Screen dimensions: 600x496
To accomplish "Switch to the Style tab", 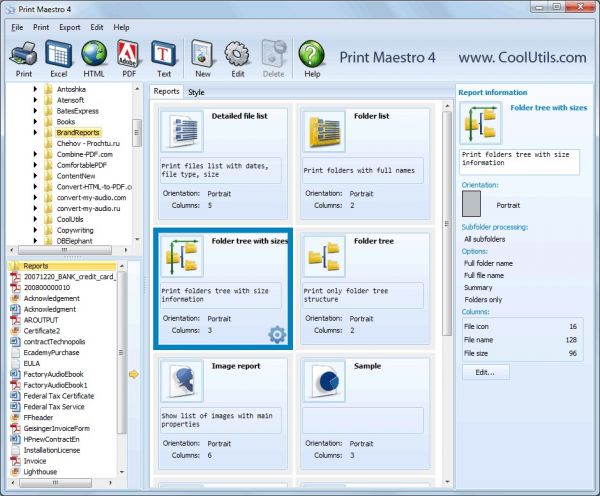I will pos(197,92).
